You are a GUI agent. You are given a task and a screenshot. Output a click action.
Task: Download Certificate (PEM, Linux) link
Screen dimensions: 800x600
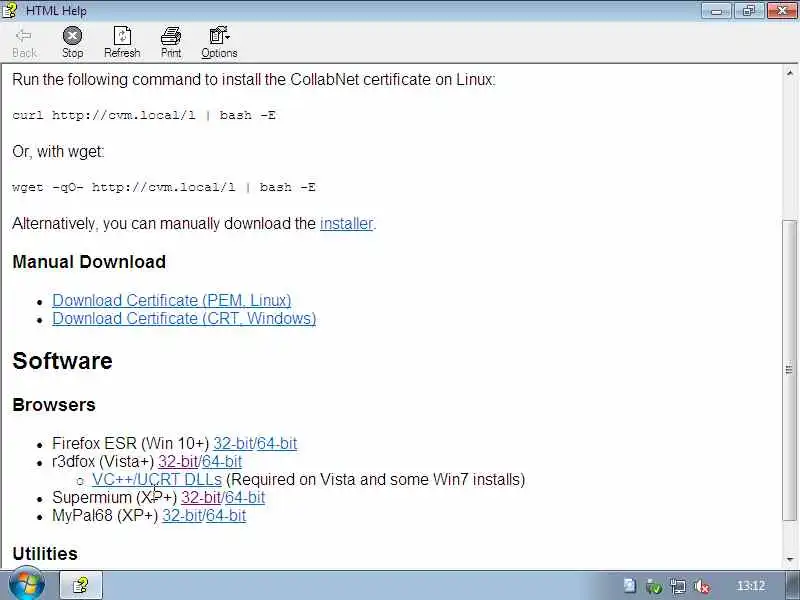(x=172, y=300)
